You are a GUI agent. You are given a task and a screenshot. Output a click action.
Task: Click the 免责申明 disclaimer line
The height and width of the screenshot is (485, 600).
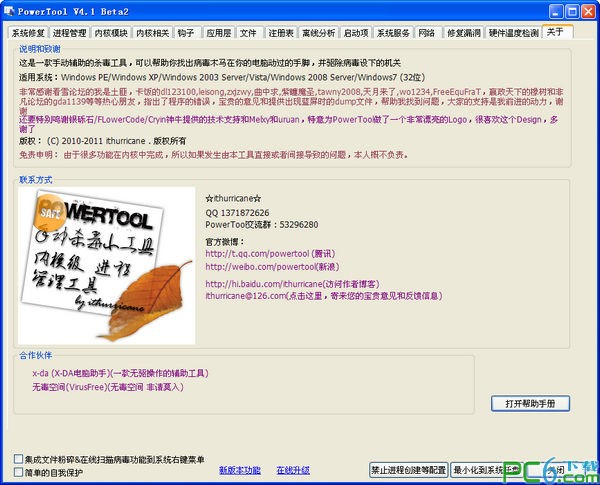pyautogui.click(x=214, y=155)
